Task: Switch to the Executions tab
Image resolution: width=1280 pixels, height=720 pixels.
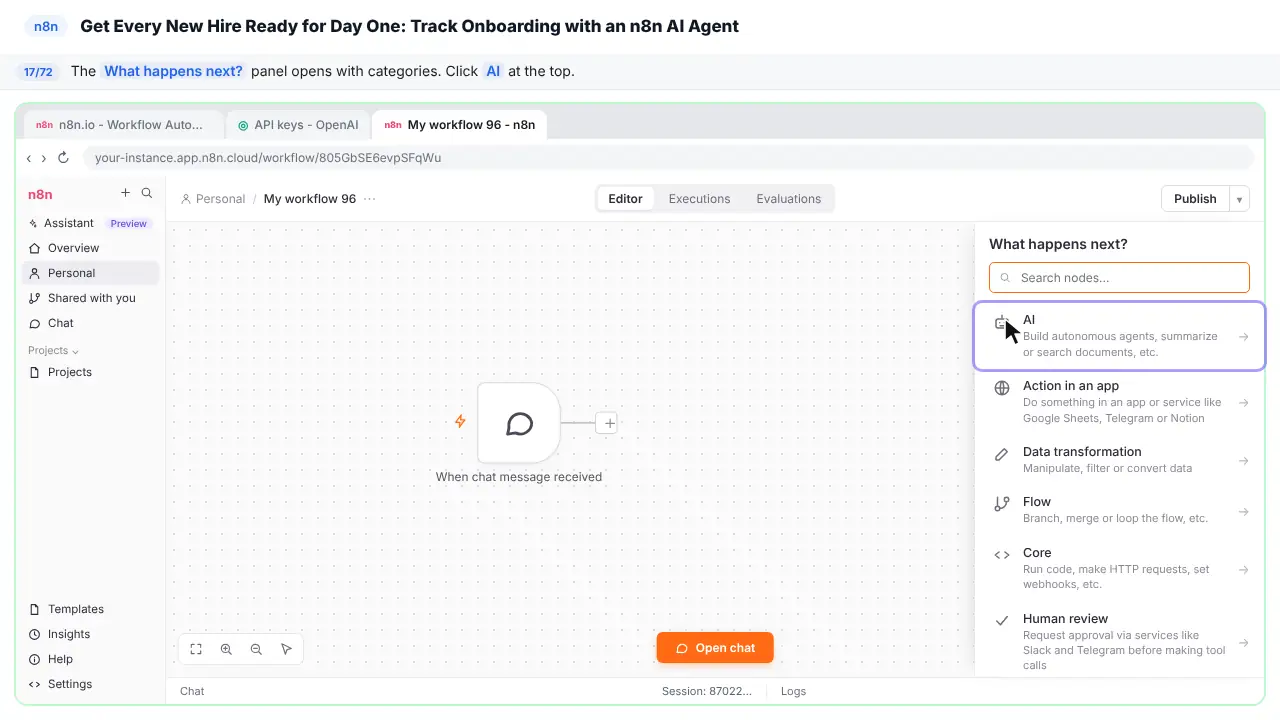Action: point(699,199)
